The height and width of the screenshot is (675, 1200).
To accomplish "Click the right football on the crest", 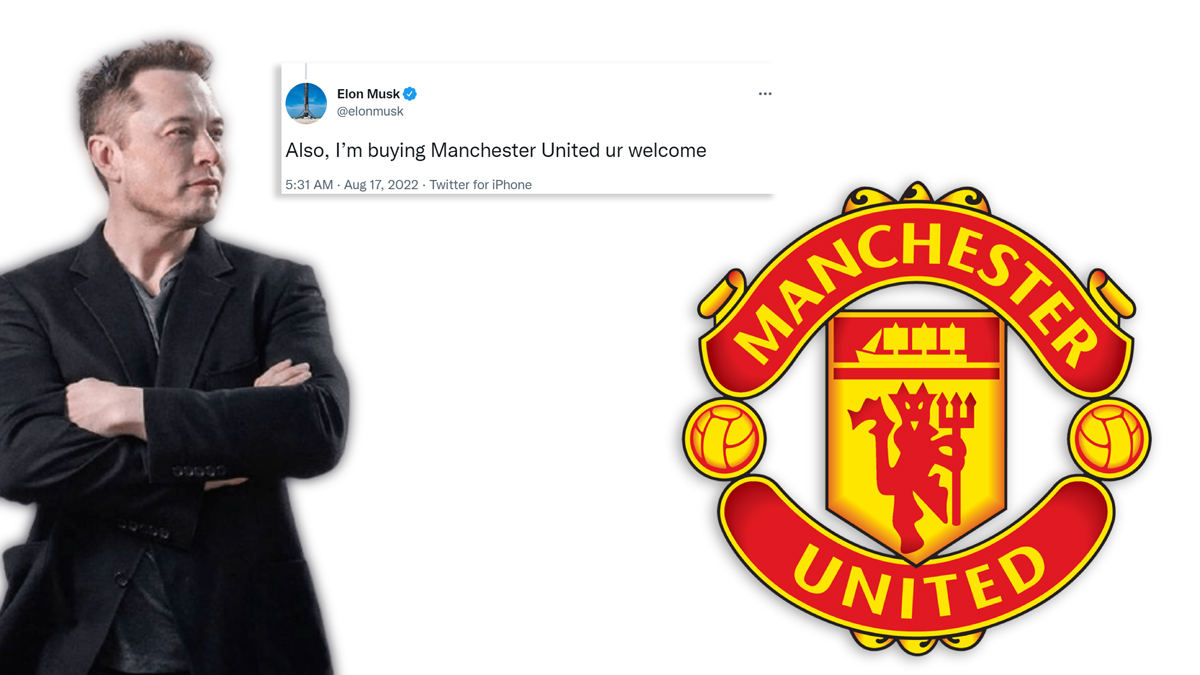I will tap(1110, 438).
